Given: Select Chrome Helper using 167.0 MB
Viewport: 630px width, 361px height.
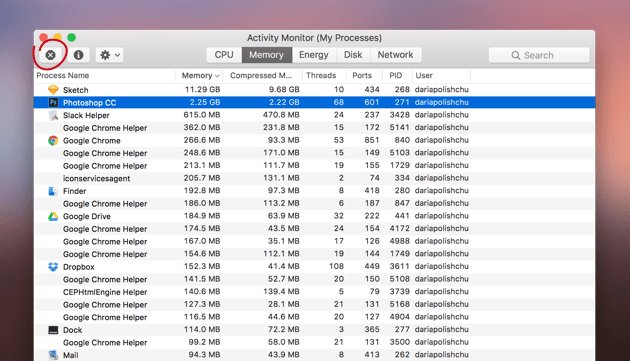Looking at the screenshot, I should (x=105, y=242).
